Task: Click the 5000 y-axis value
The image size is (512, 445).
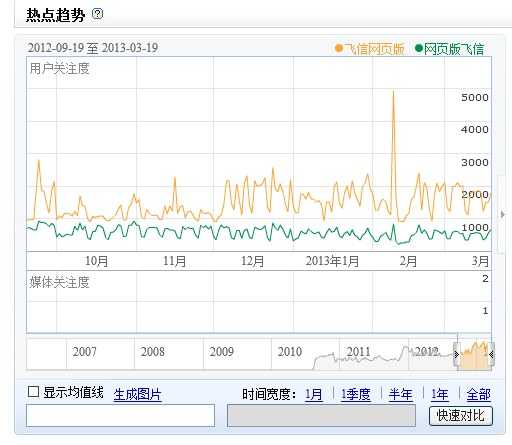Action: [x=475, y=98]
